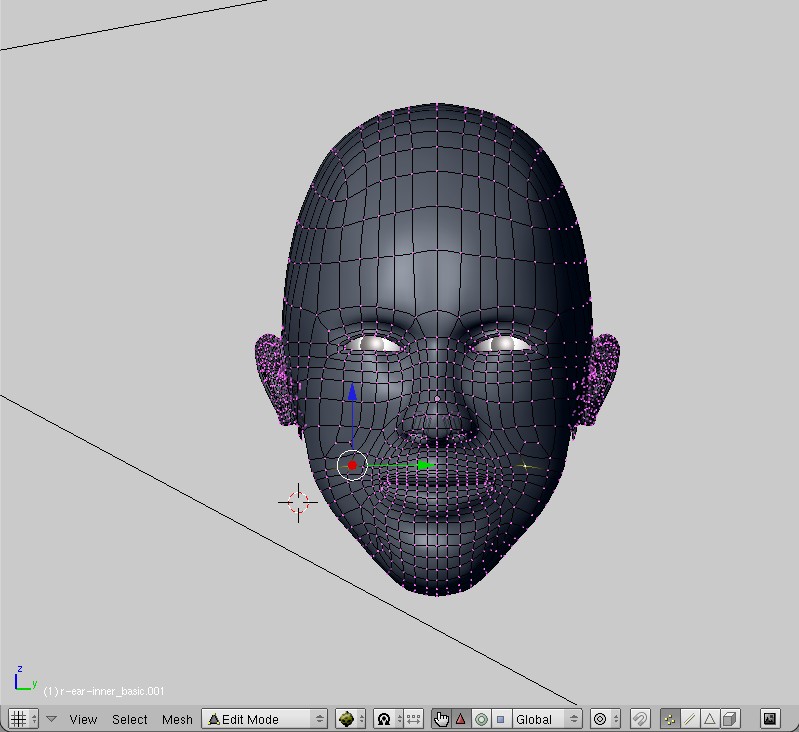Switch to face select mode
799x732 pixels.
(710, 719)
